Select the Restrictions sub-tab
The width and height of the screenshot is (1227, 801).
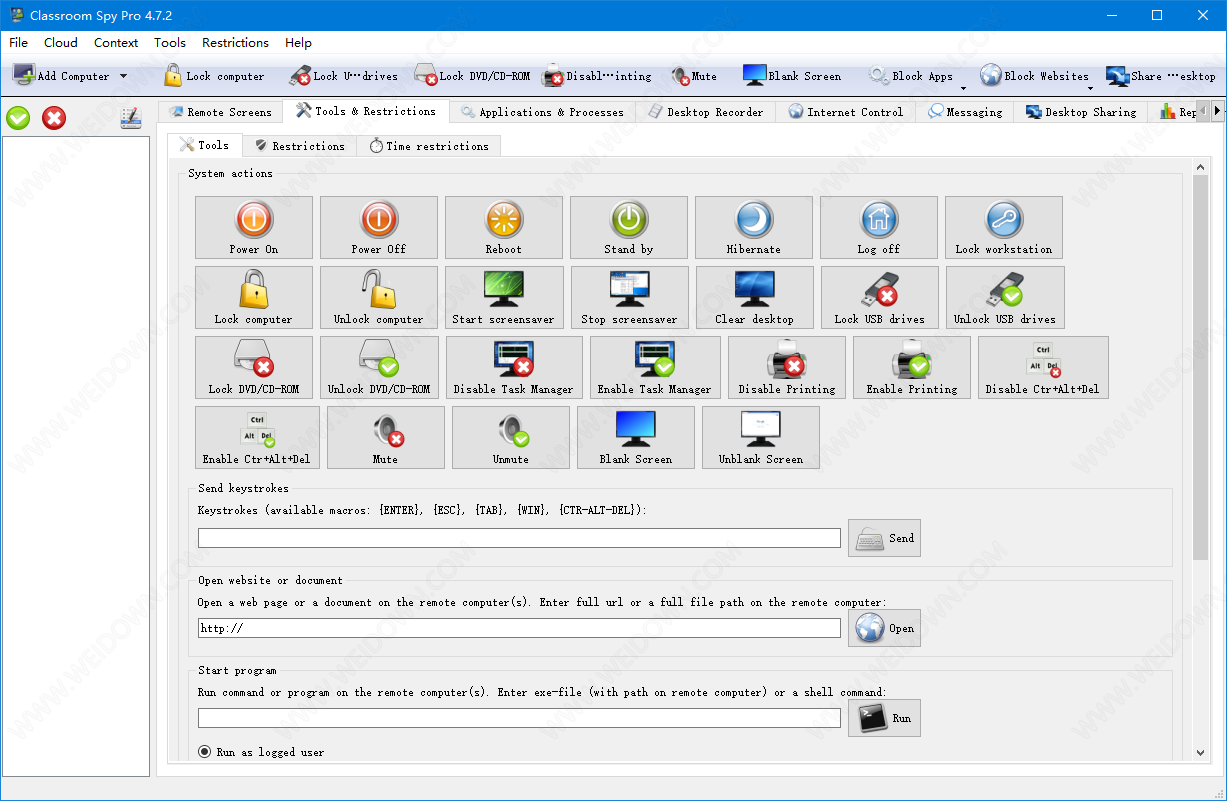coord(299,146)
